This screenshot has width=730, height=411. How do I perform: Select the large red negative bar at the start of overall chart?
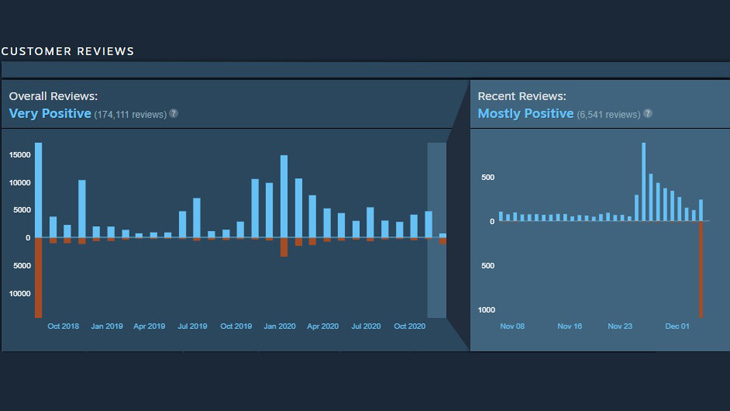39,278
